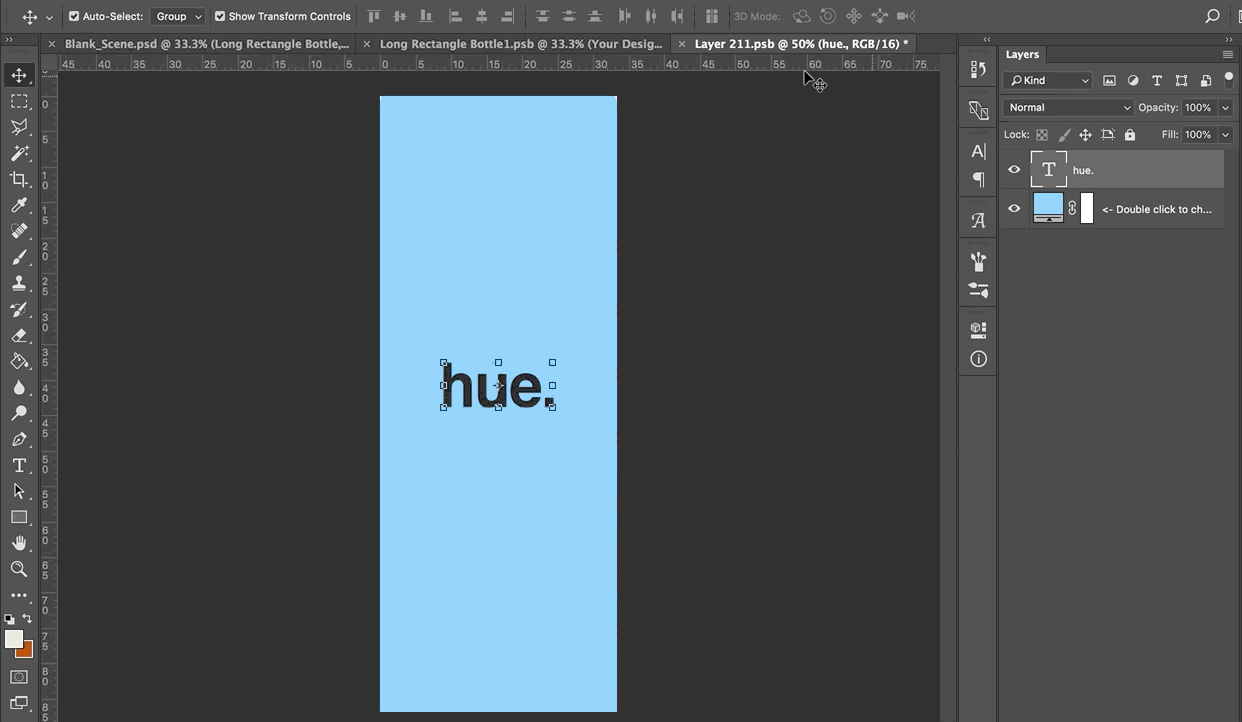Select the Eyedropper tool
The height and width of the screenshot is (722, 1242).
(19, 205)
